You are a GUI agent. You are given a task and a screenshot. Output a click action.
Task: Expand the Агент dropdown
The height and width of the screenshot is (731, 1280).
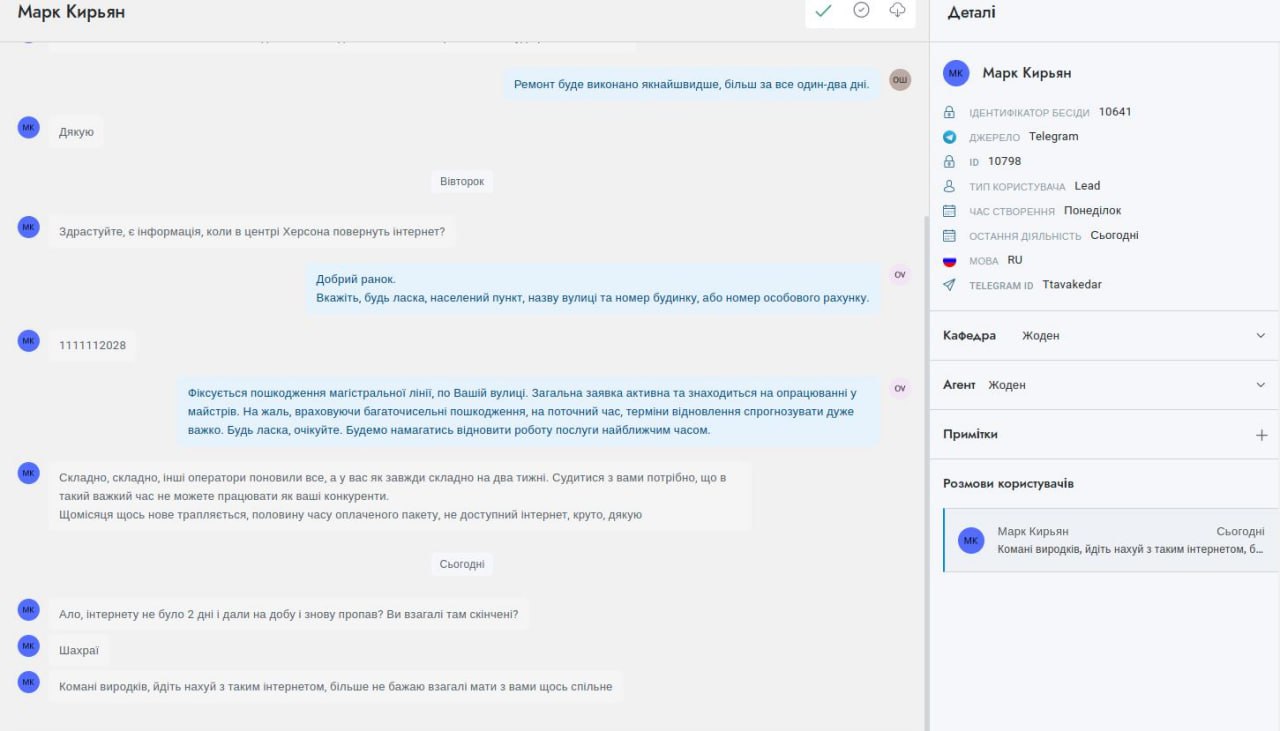1260,385
